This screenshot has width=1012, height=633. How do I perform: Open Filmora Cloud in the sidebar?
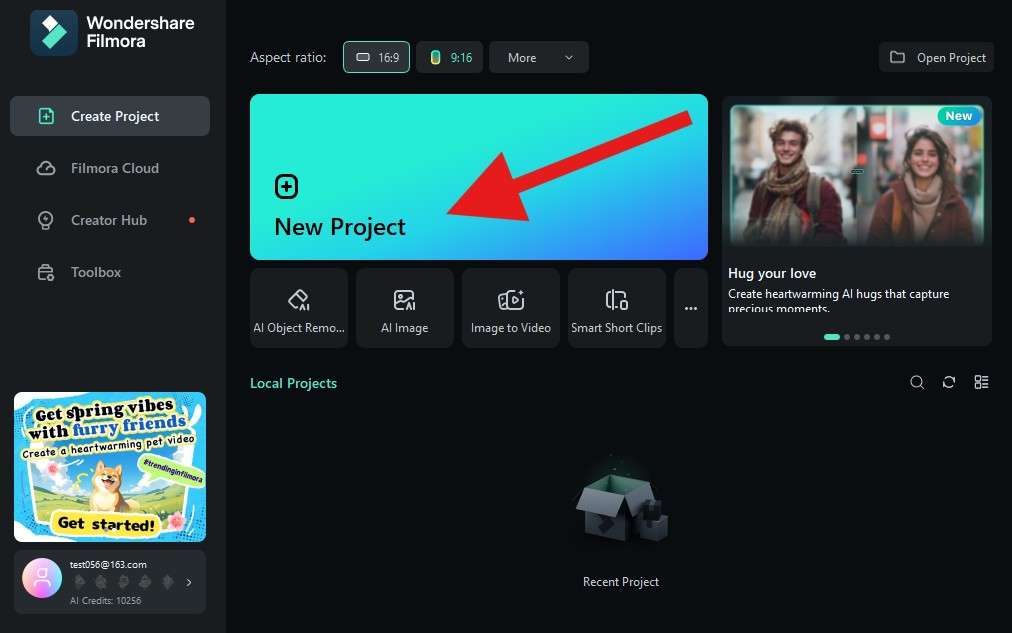click(110, 168)
